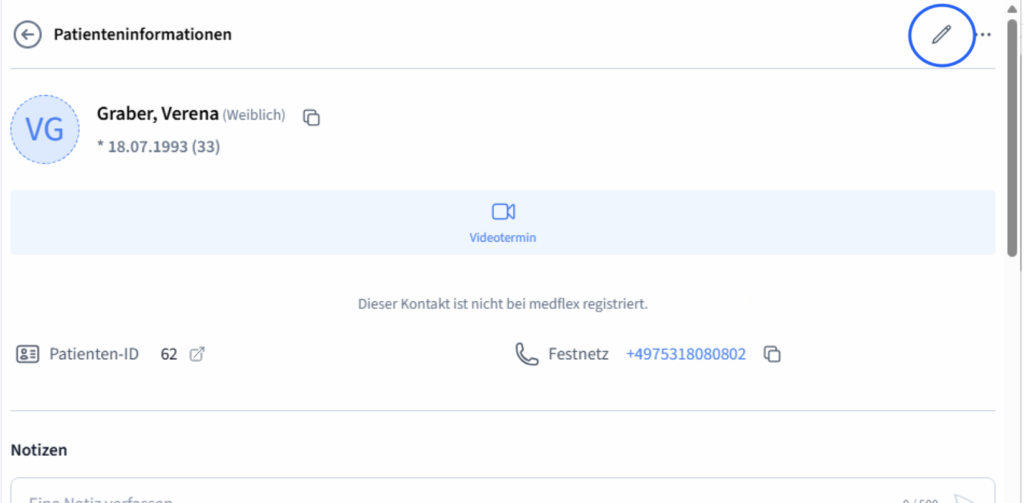
Task: Select the VG avatar circle
Action: point(45,129)
